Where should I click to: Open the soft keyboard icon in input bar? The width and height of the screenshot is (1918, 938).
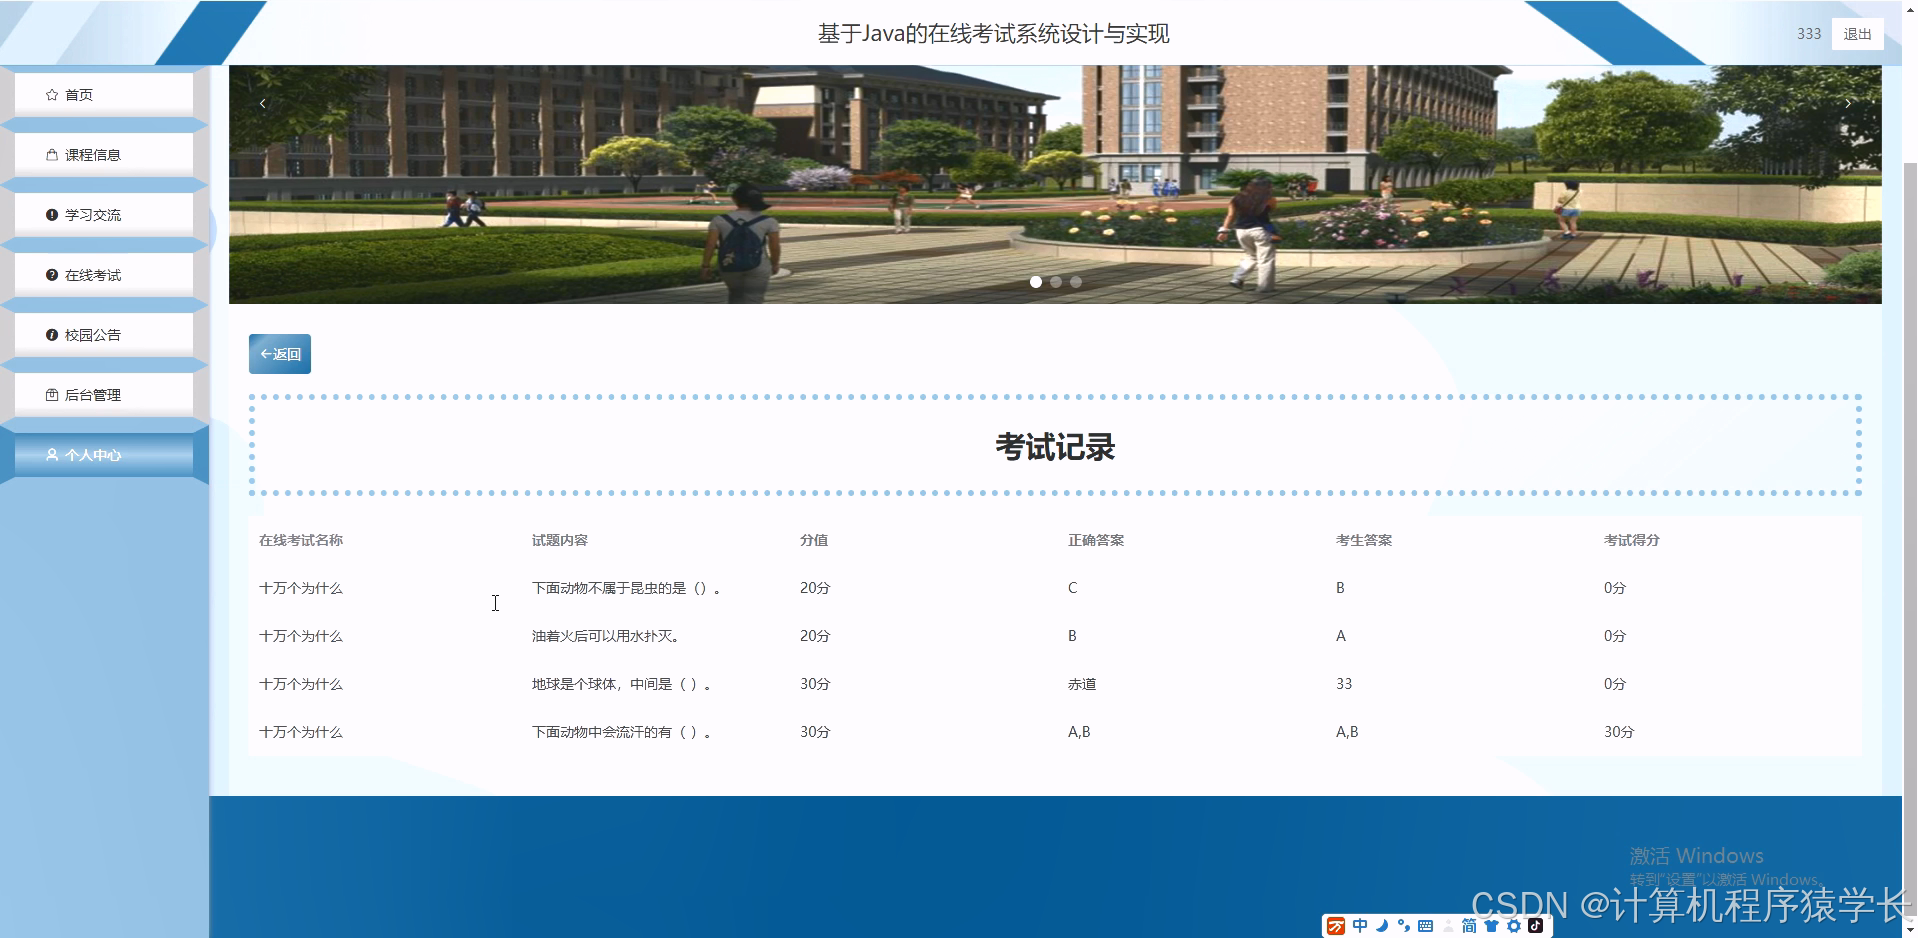(x=1425, y=926)
